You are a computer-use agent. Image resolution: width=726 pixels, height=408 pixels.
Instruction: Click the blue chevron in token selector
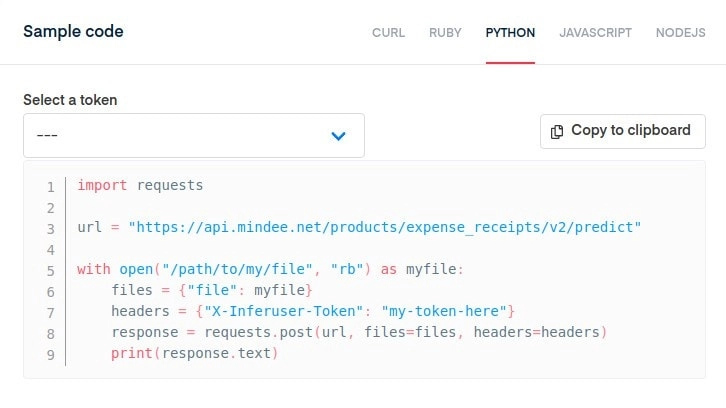tap(338, 136)
